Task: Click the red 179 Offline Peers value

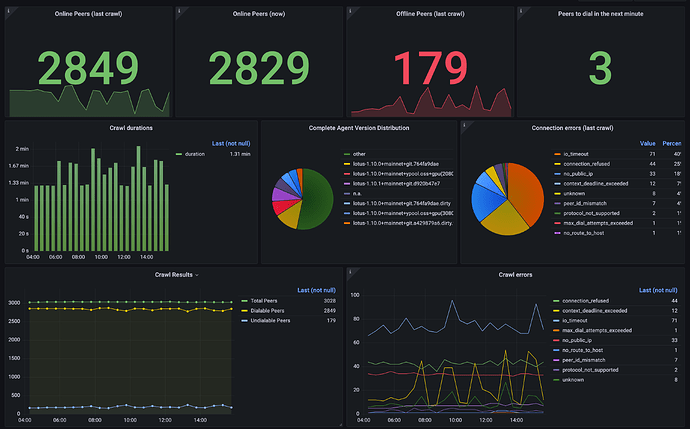Action: coord(430,67)
